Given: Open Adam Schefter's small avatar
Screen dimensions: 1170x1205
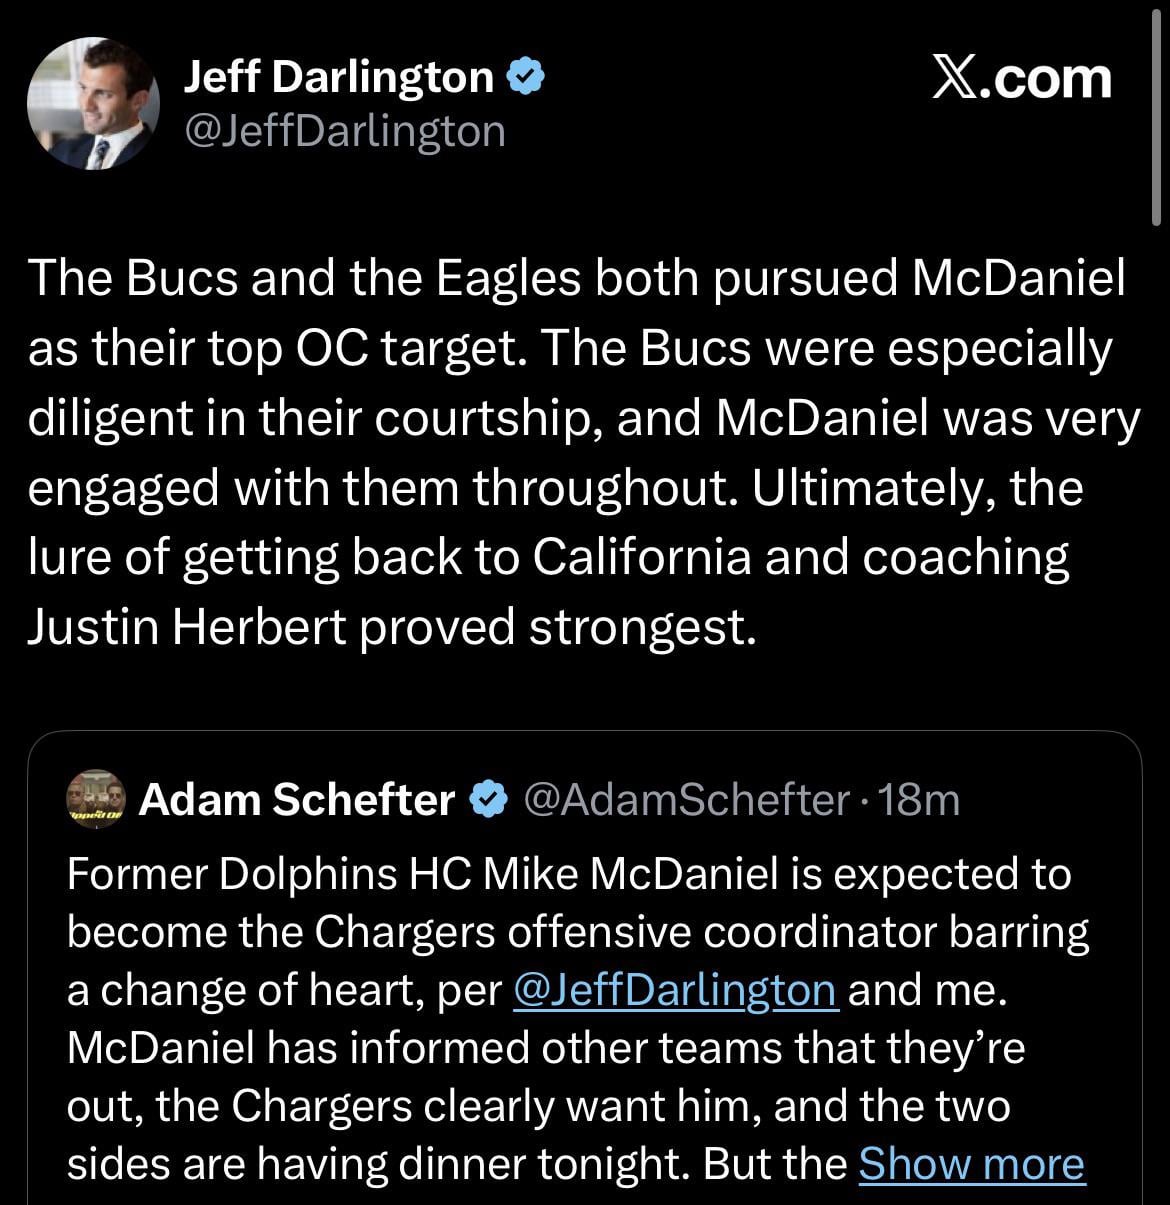Looking at the screenshot, I should coord(94,798).
